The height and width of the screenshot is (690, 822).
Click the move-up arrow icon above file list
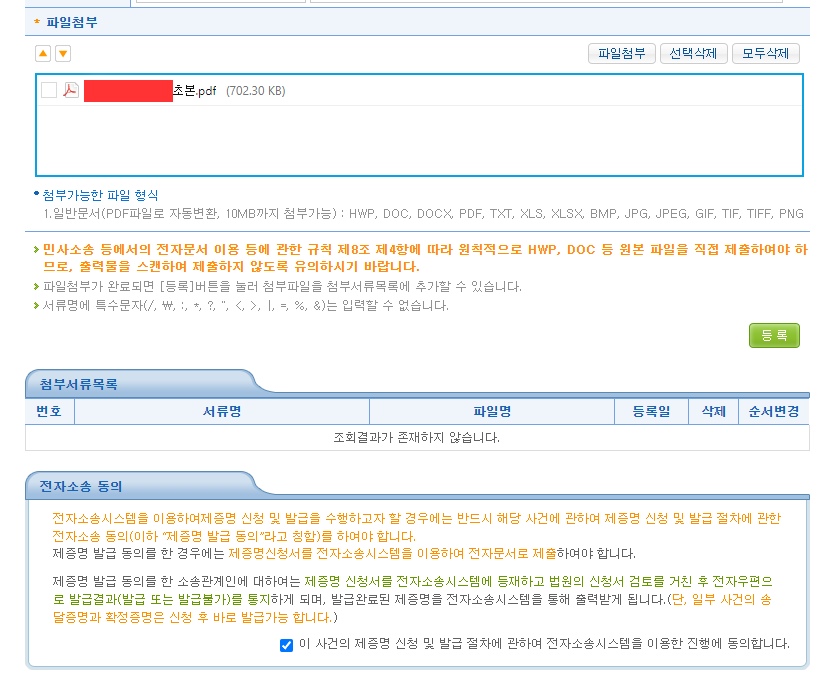click(42, 53)
